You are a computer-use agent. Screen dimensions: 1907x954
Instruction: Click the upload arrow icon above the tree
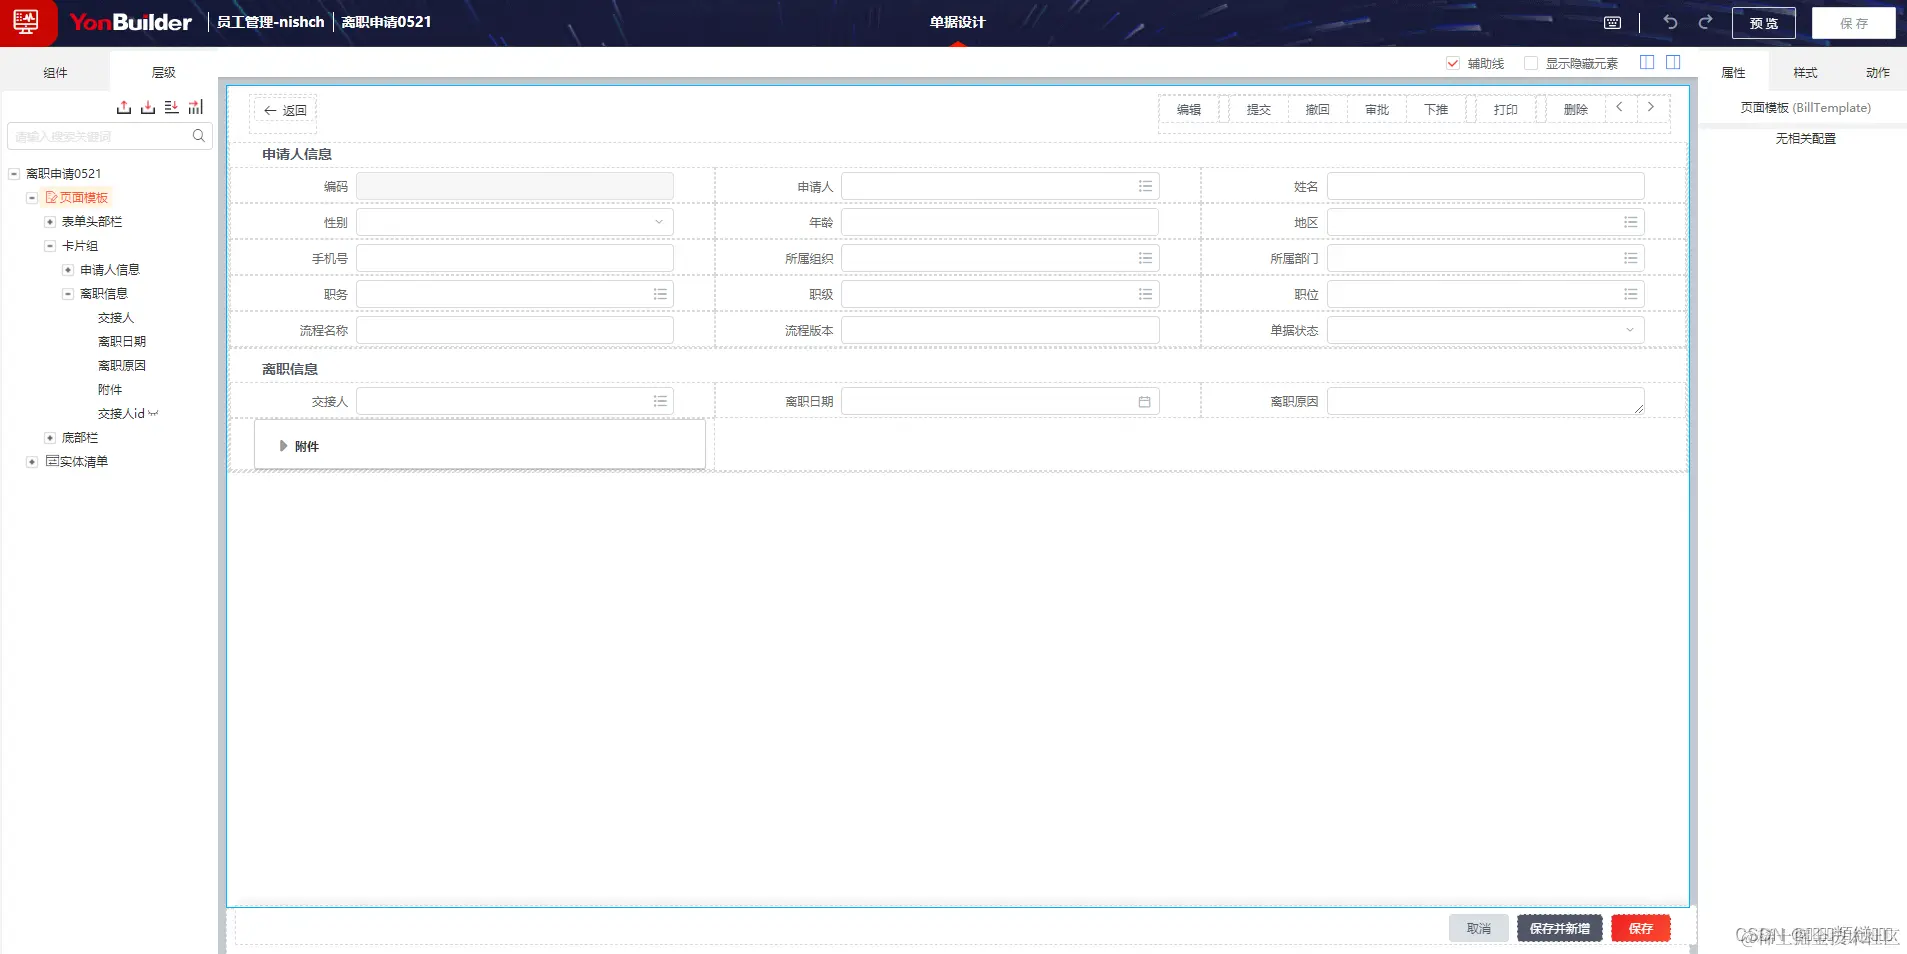coord(124,107)
